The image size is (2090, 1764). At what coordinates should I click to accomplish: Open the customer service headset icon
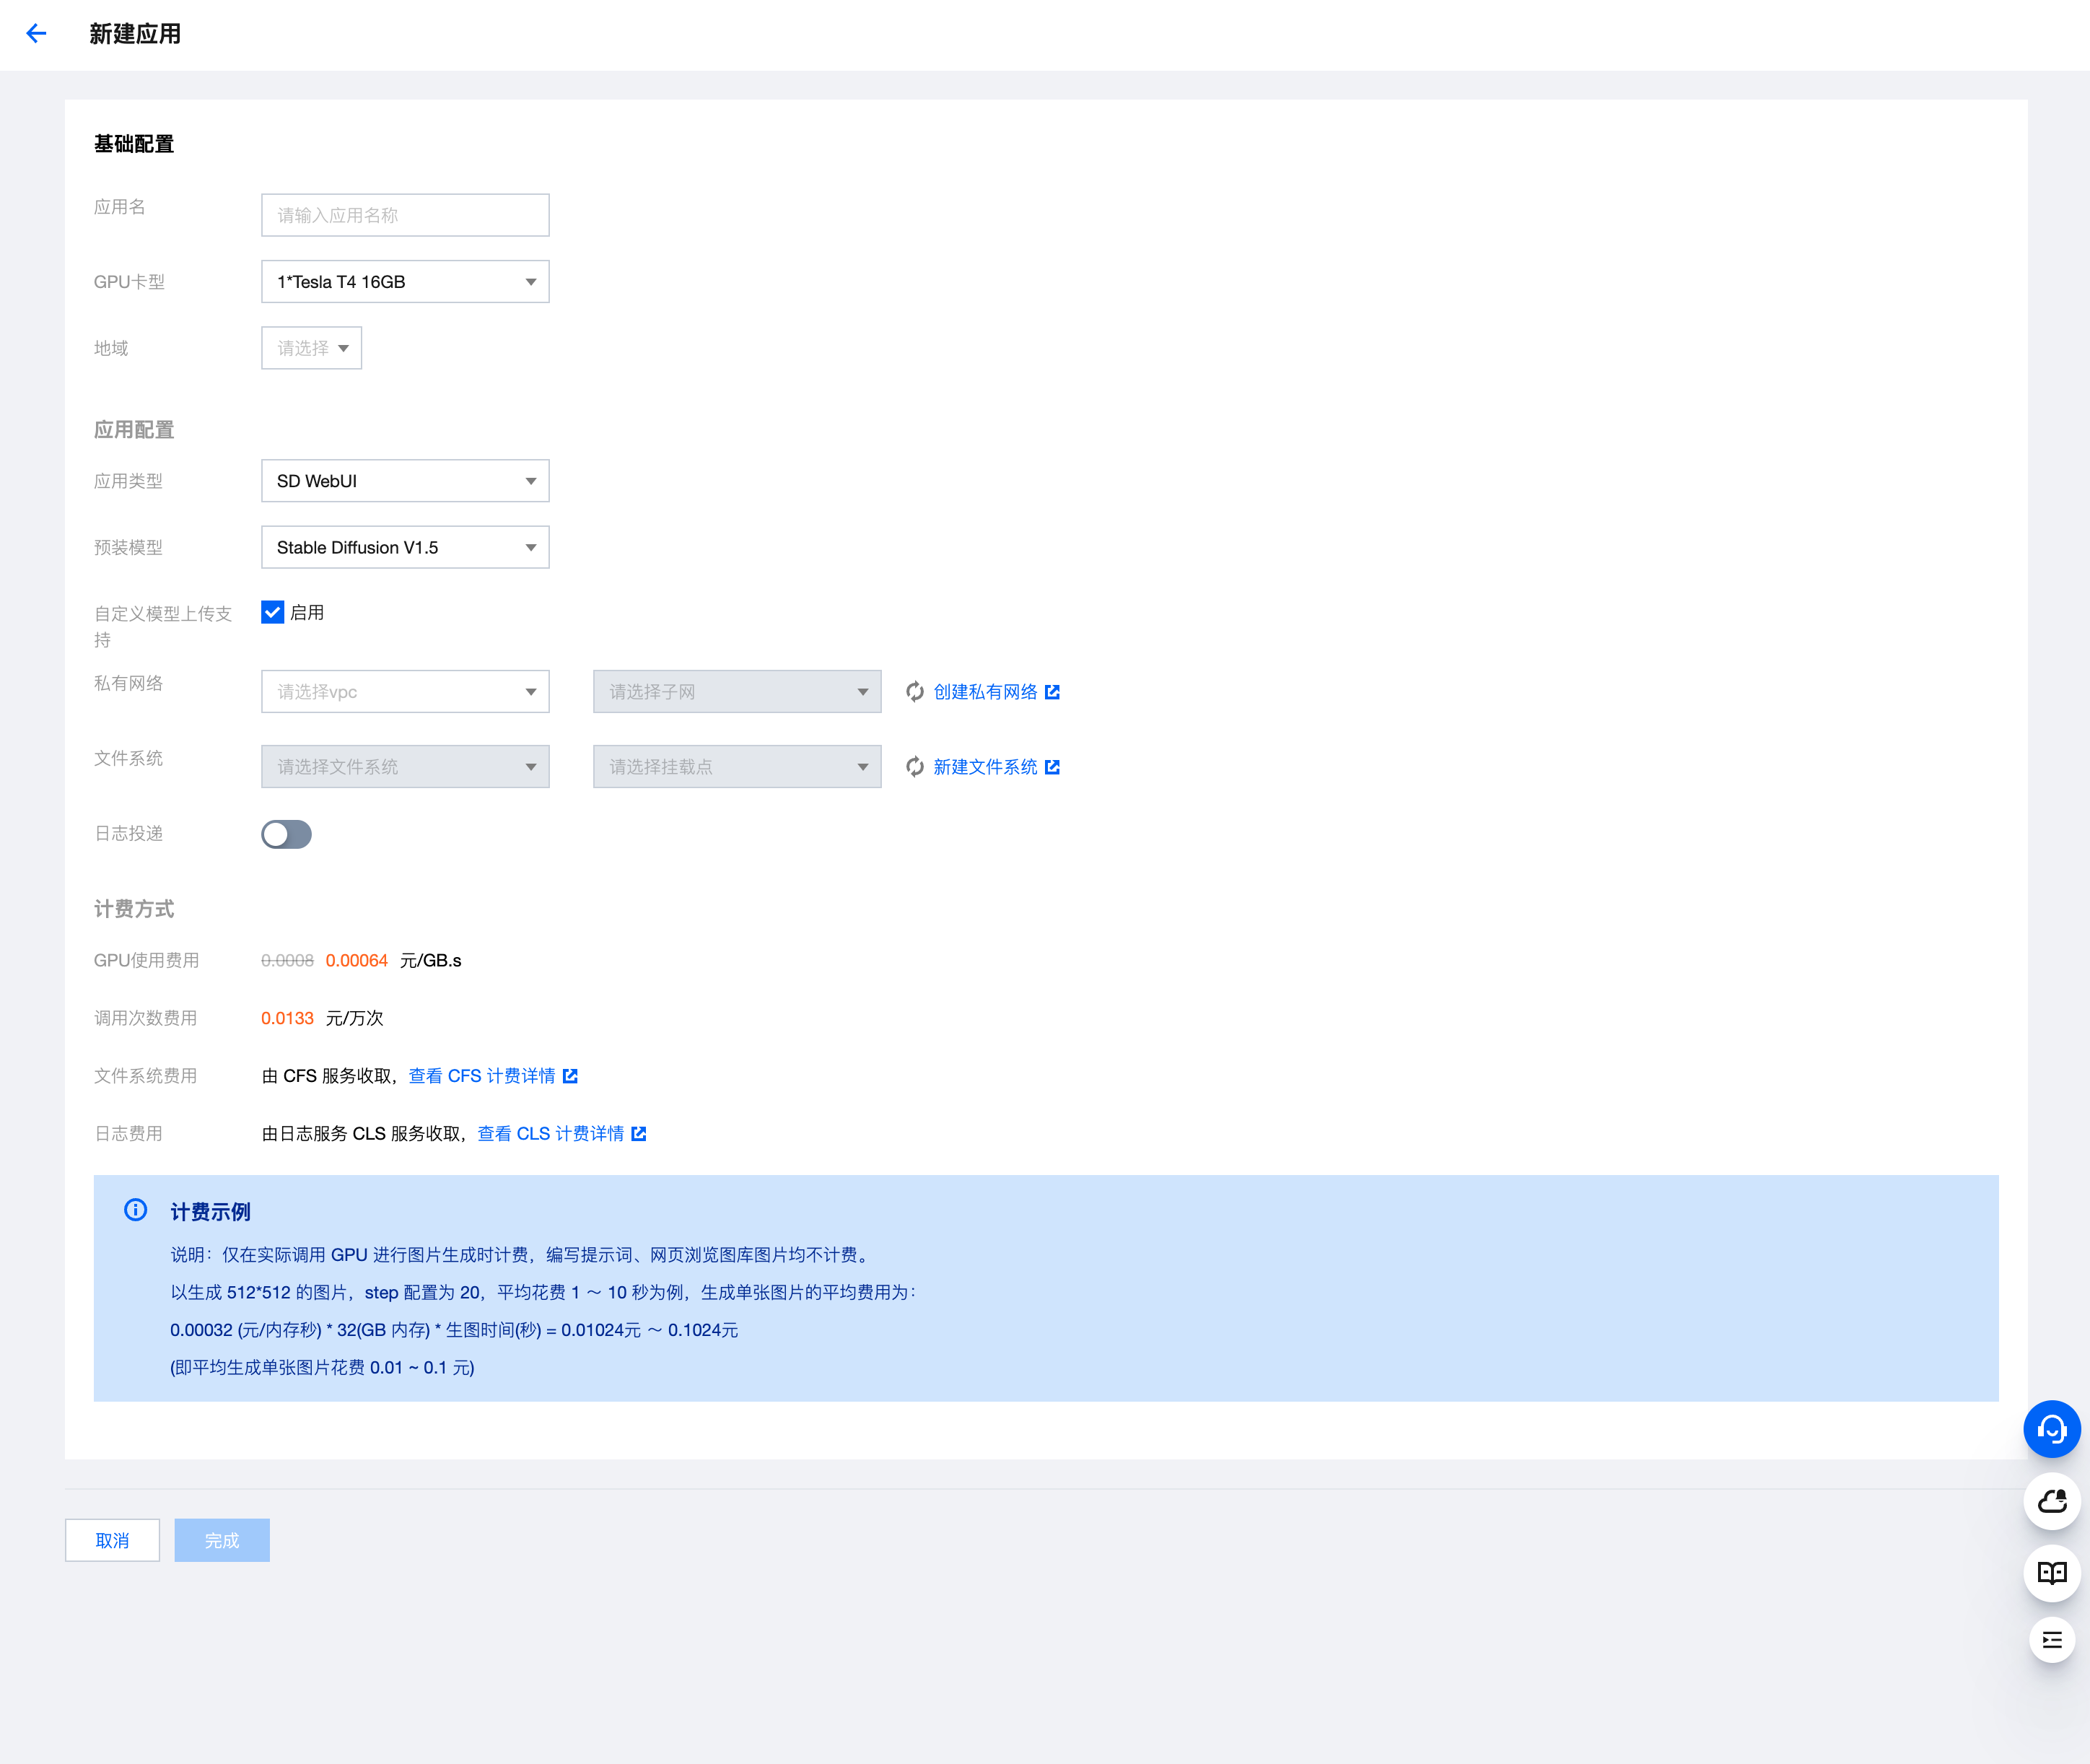(2051, 1429)
